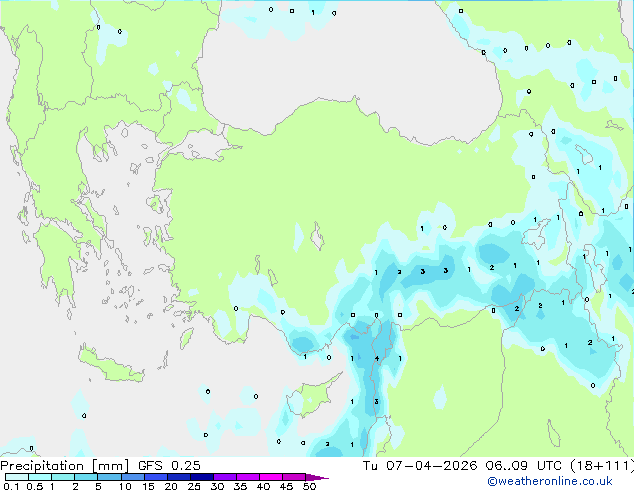Click the '0.5' legend scale label
Screen dimensions: 634x490
(35, 486)
